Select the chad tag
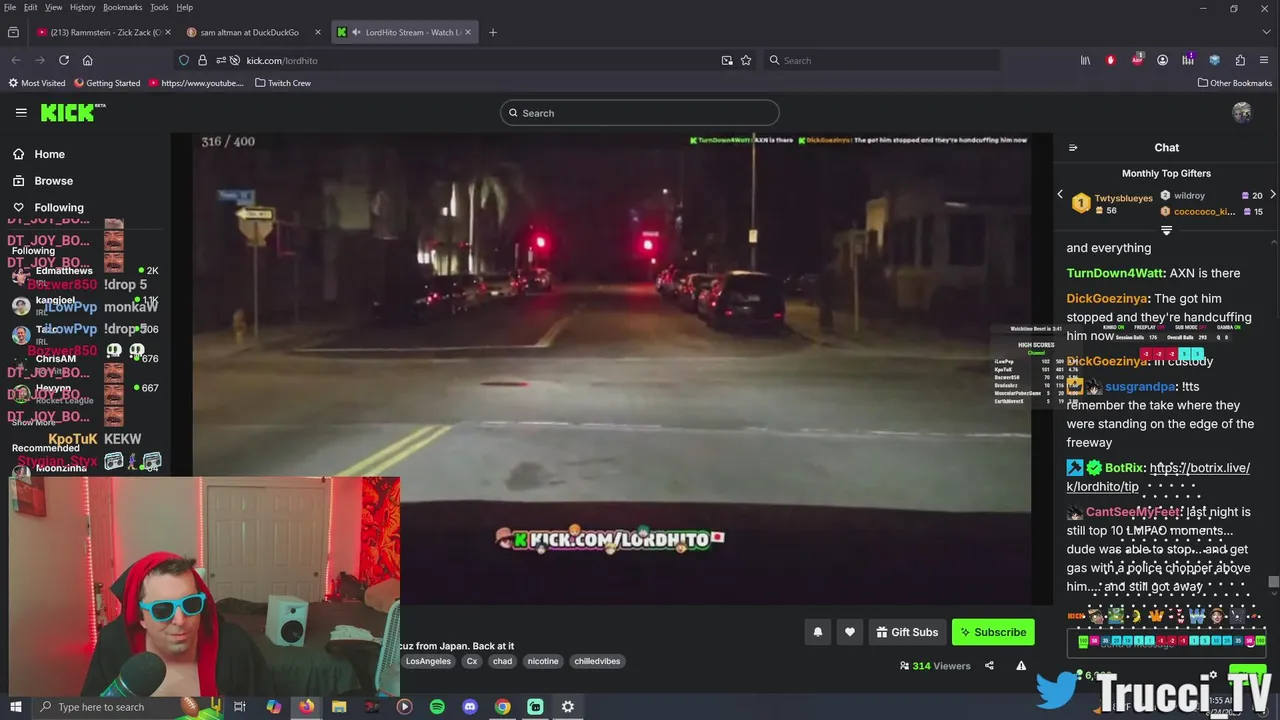This screenshot has width=1280, height=720. pos(502,661)
